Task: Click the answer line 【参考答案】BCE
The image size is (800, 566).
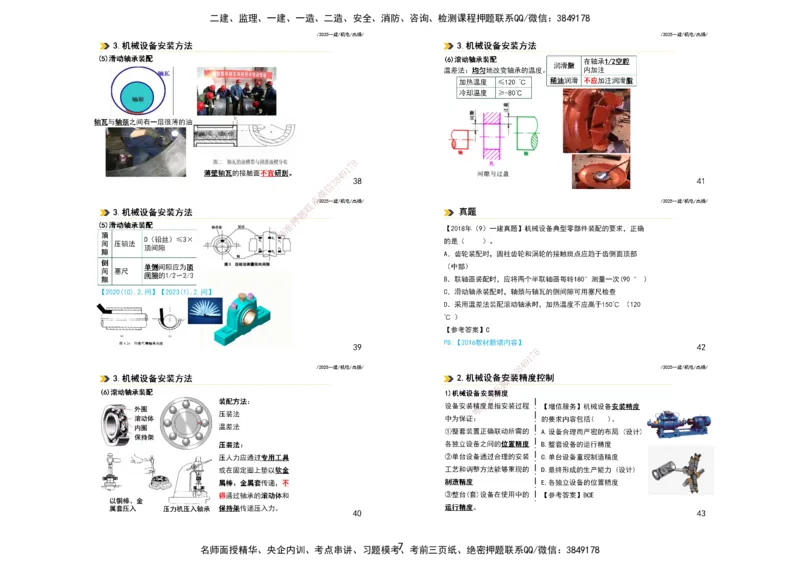Action: click(568, 495)
